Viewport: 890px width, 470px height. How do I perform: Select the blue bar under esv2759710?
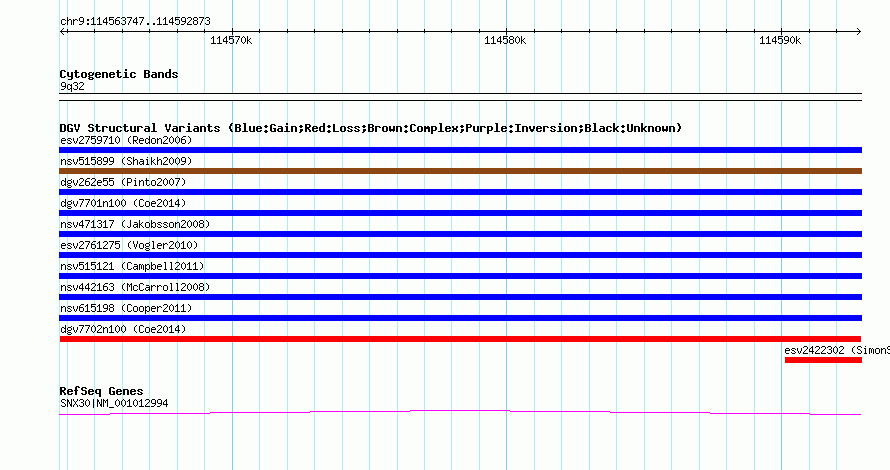click(x=460, y=150)
